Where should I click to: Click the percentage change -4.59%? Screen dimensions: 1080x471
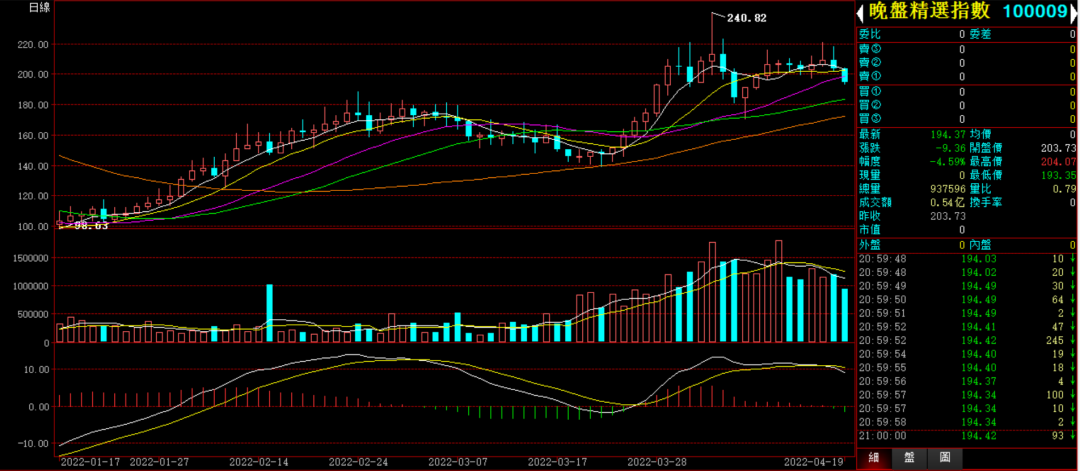(947, 162)
